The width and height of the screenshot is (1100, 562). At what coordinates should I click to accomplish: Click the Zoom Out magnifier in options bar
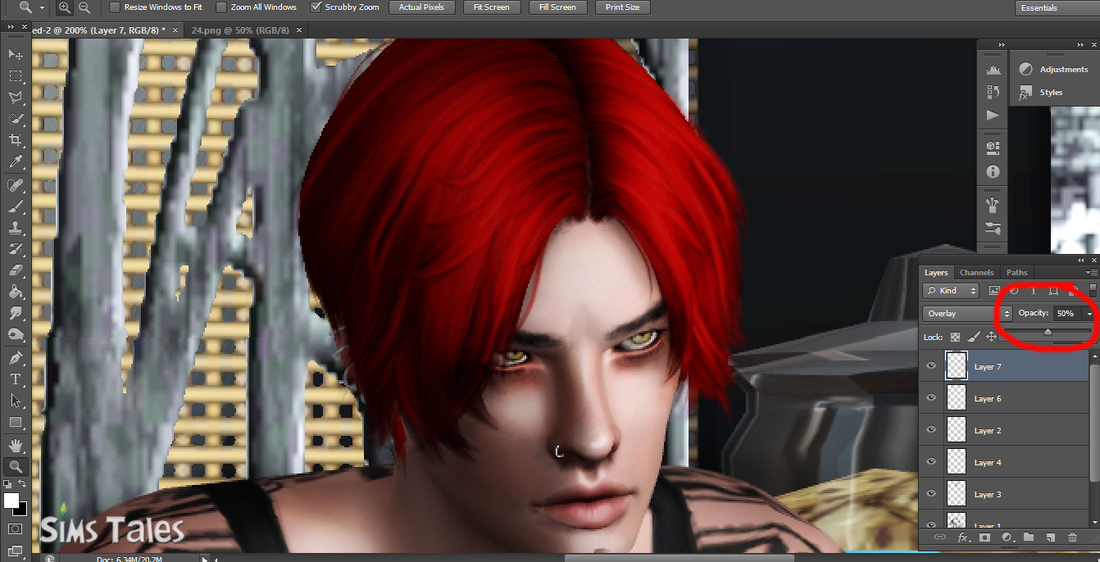pyautogui.click(x=83, y=7)
